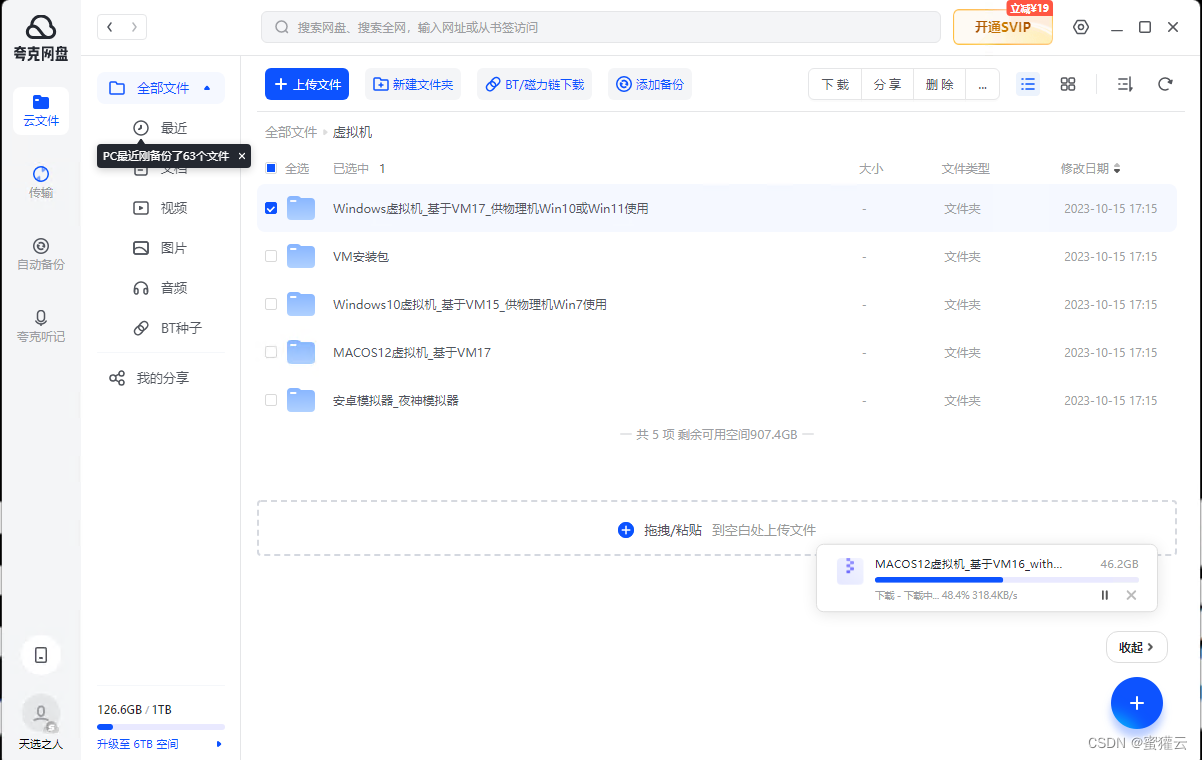Click the mobile device icon in sidebar

[41, 655]
